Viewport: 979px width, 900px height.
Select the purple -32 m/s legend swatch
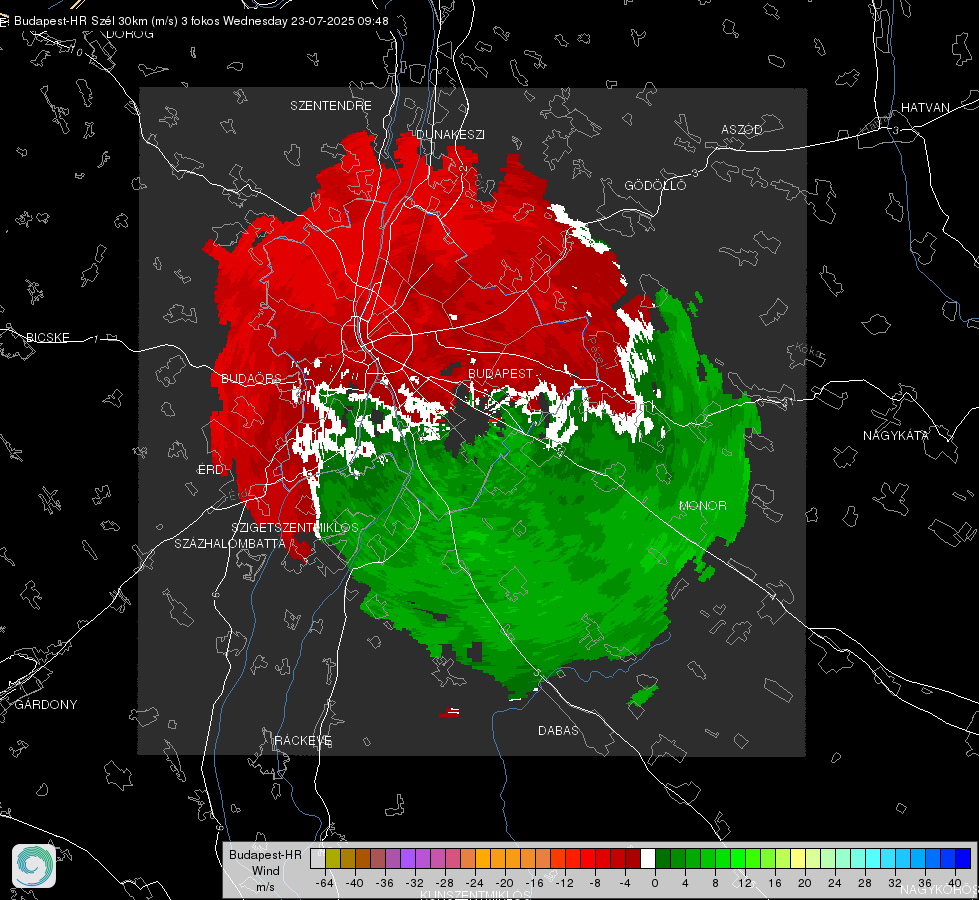(x=408, y=858)
